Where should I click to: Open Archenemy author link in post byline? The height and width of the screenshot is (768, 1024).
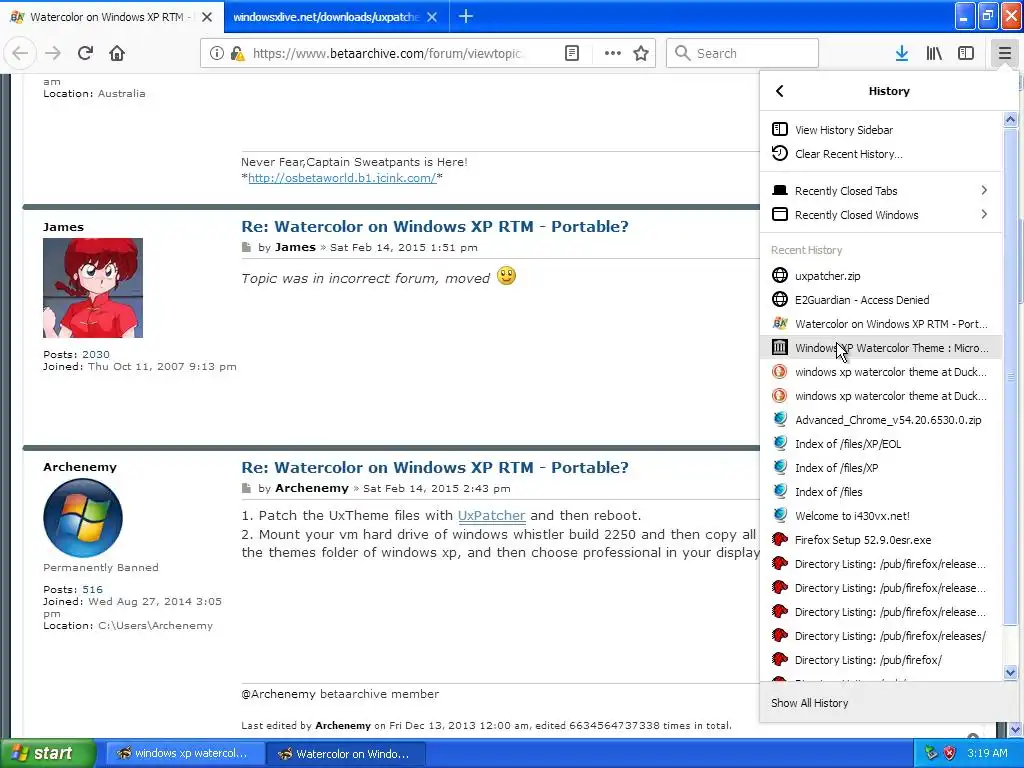pyautogui.click(x=312, y=488)
